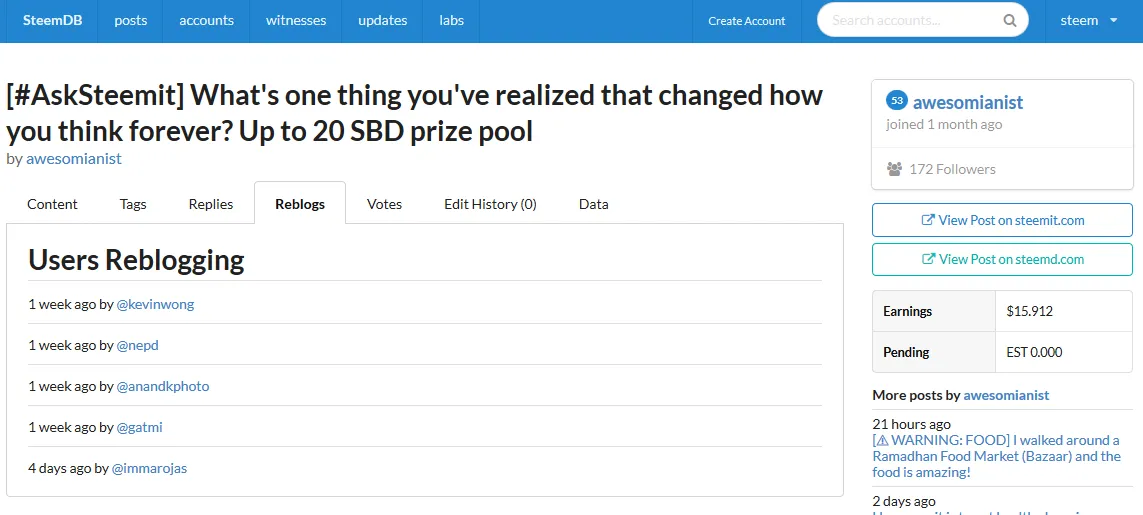The image size is (1143, 515).
Task: Switch to the Content tab
Action: click(52, 204)
